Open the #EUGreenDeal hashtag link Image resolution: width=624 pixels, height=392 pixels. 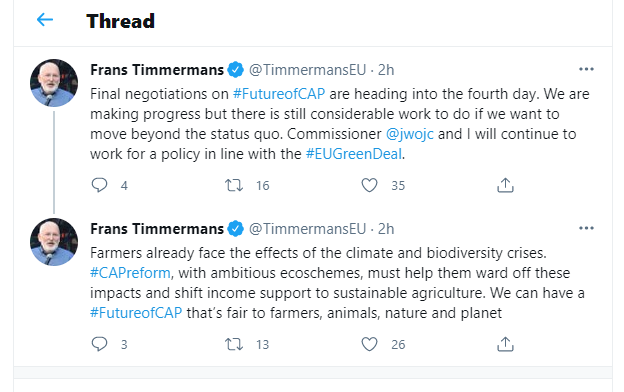click(x=354, y=154)
